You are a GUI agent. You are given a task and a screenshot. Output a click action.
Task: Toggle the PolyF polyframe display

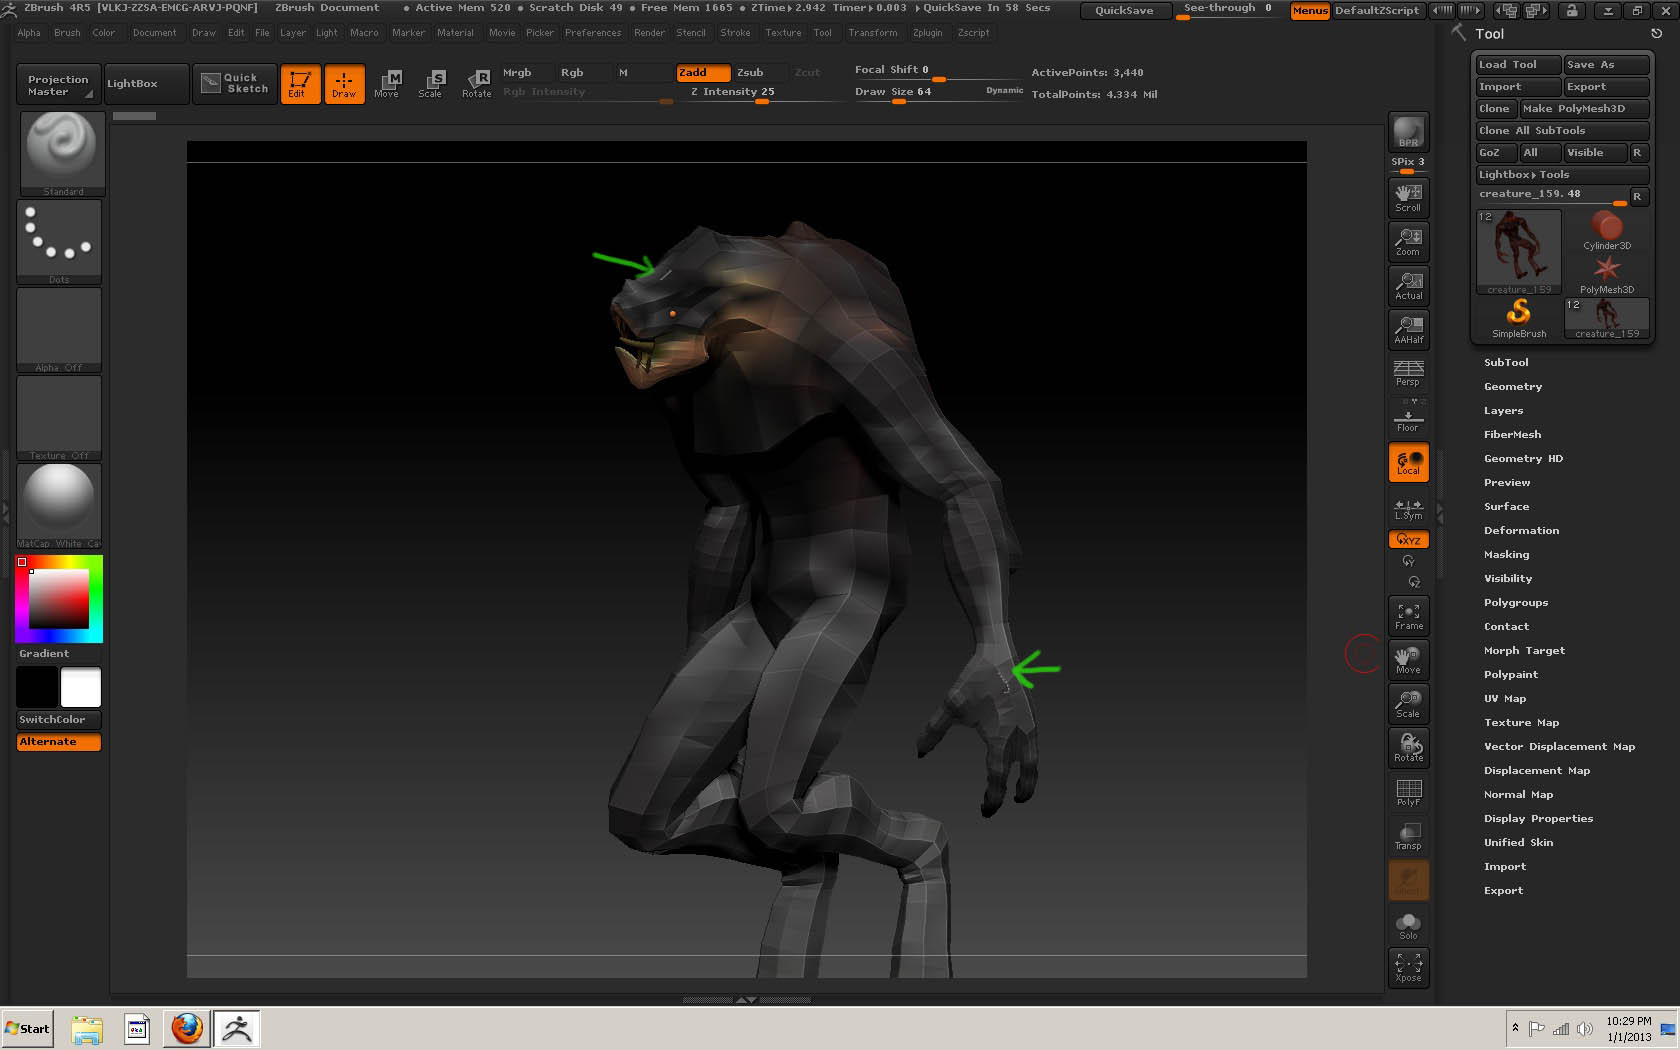click(1408, 792)
